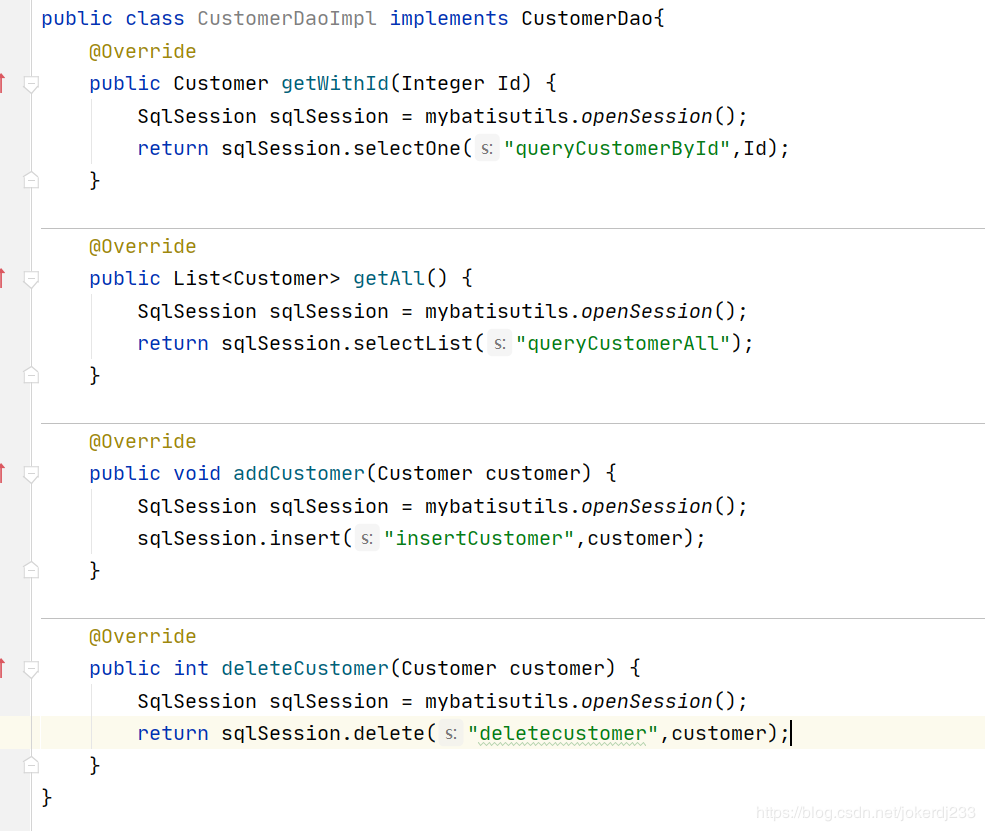Click the parameter hint before "deletecustomer"
Viewport: 985px width, 831px height.
coord(451,734)
